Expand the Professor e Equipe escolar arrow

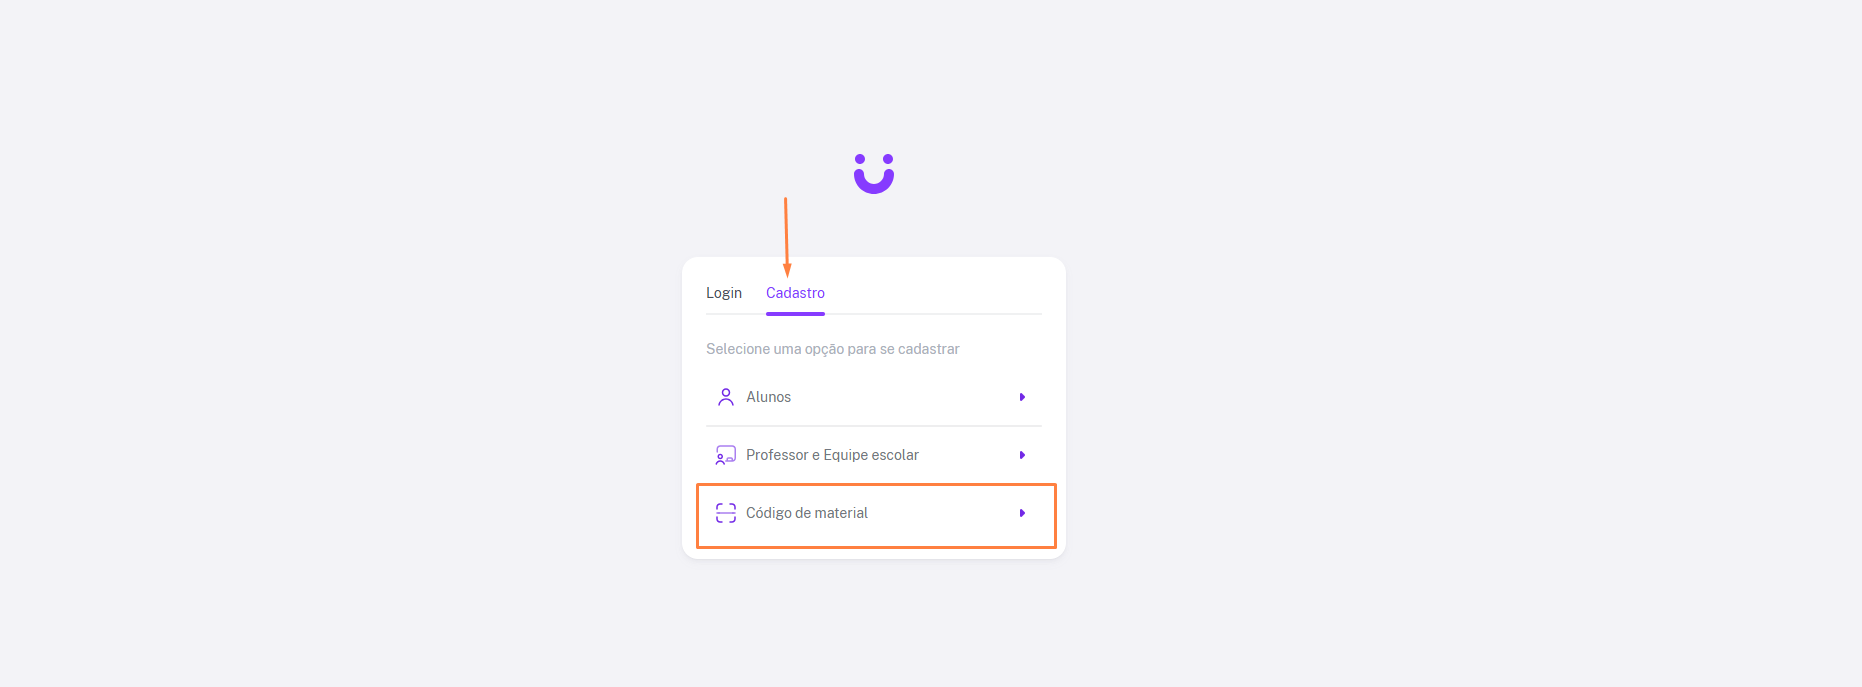(x=1022, y=455)
